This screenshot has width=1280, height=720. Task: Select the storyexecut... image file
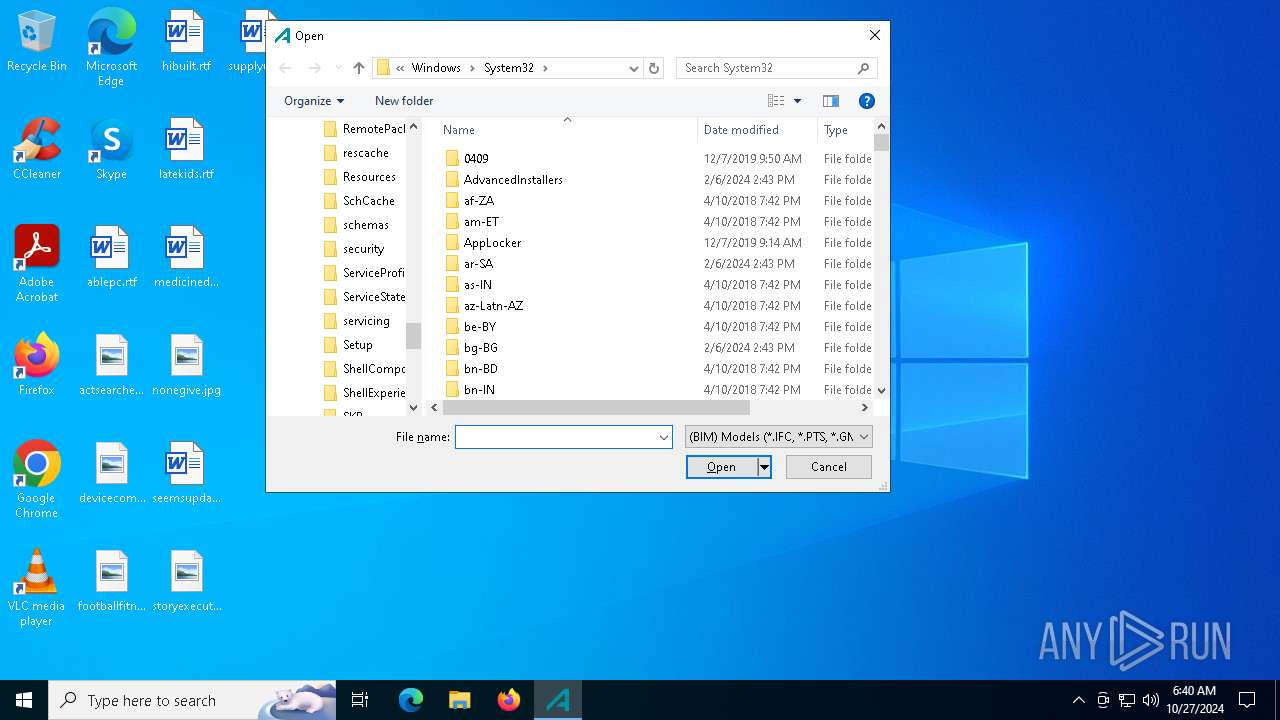(186, 582)
